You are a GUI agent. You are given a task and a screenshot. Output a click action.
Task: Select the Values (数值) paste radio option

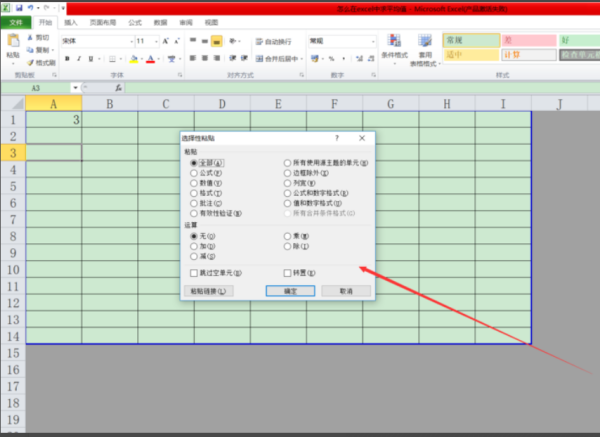194,183
